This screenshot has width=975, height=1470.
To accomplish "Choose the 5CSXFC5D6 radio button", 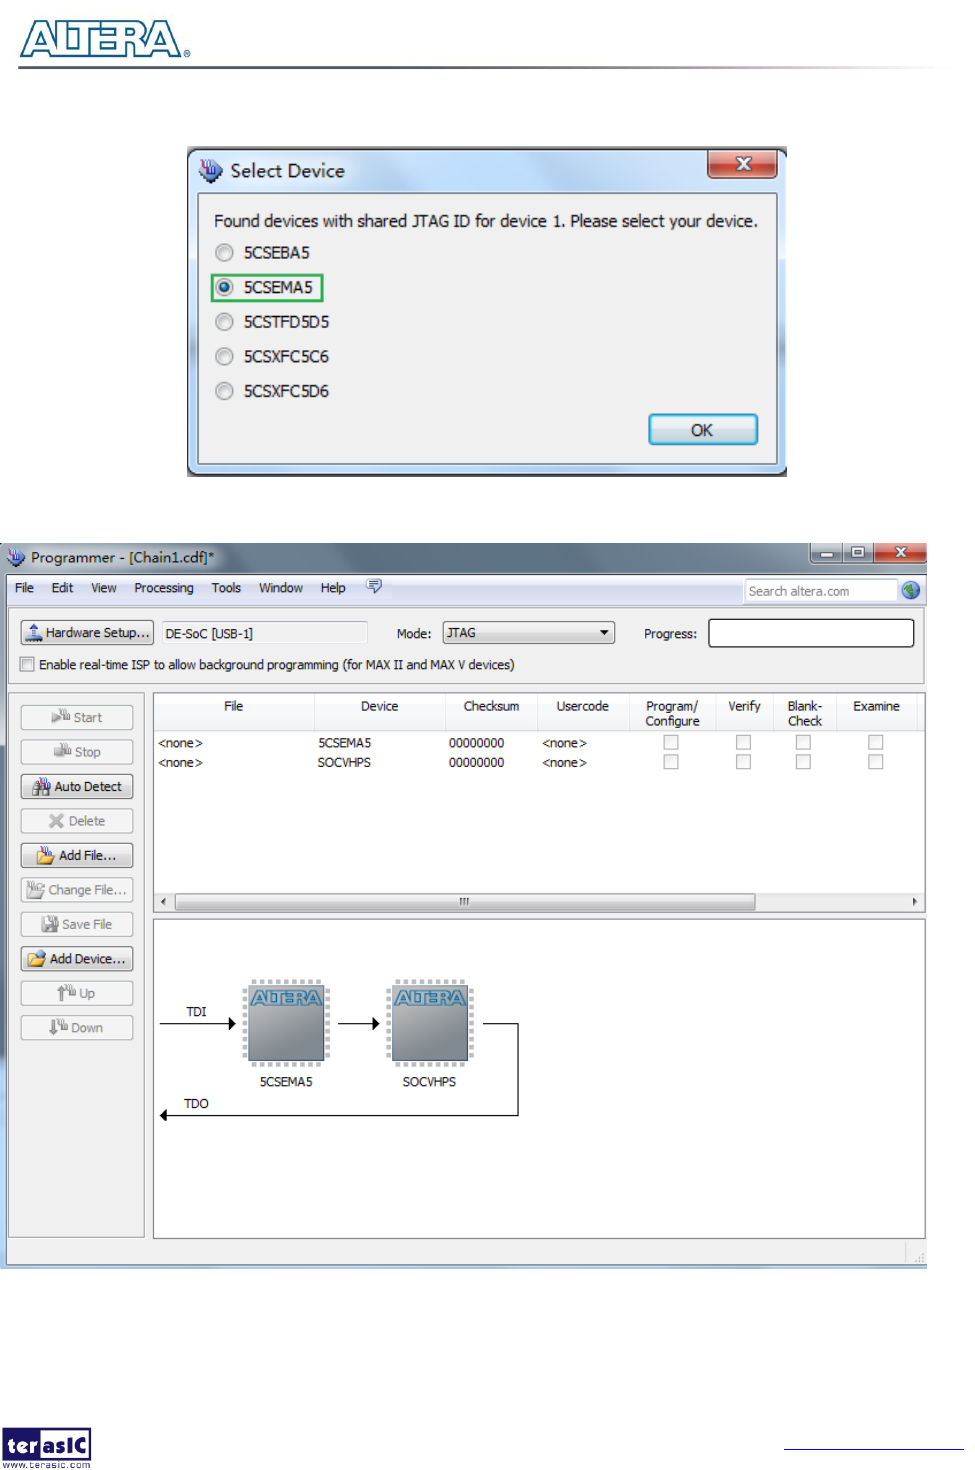I will (225, 391).
